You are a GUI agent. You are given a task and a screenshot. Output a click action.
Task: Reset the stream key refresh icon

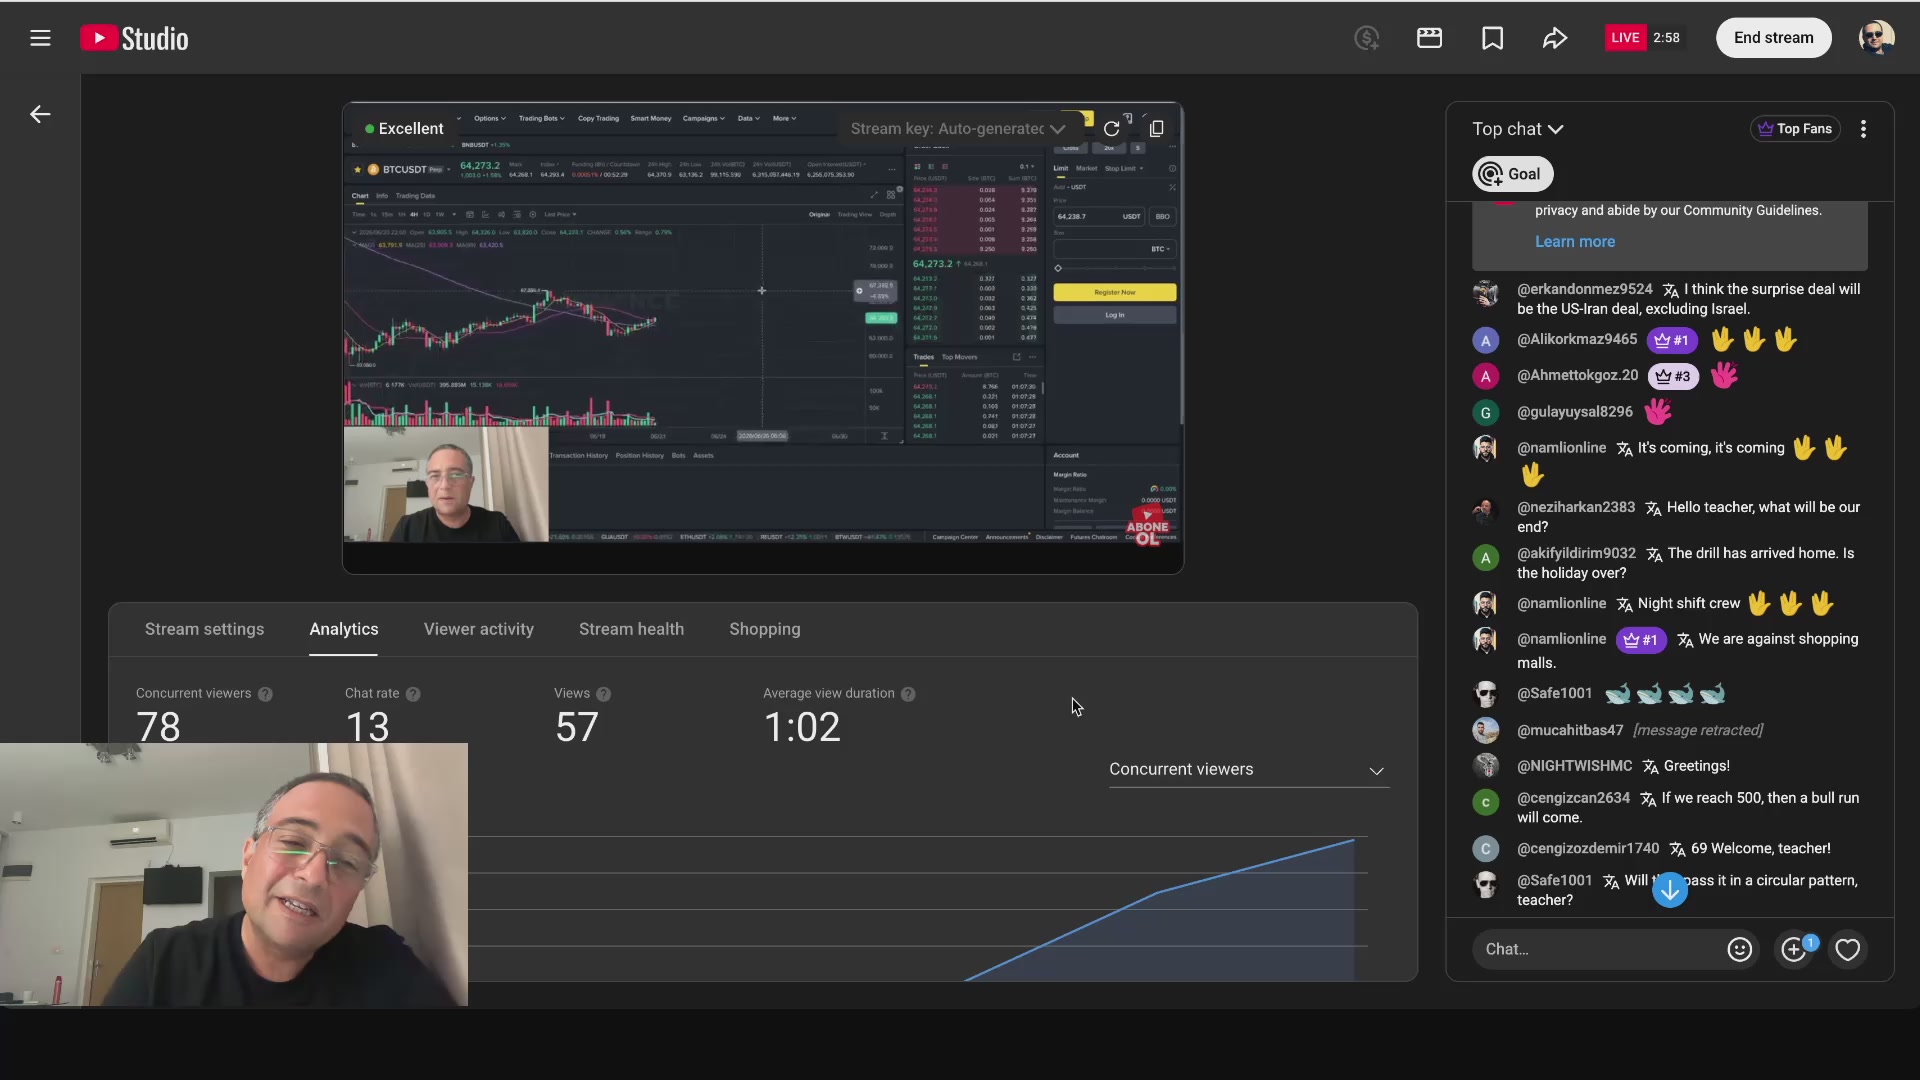pos(1111,129)
